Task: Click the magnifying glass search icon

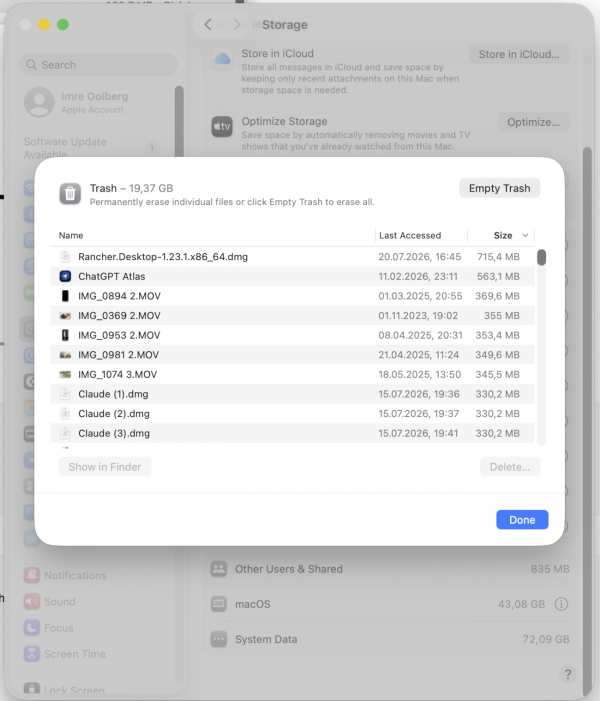Action: (x=31, y=65)
